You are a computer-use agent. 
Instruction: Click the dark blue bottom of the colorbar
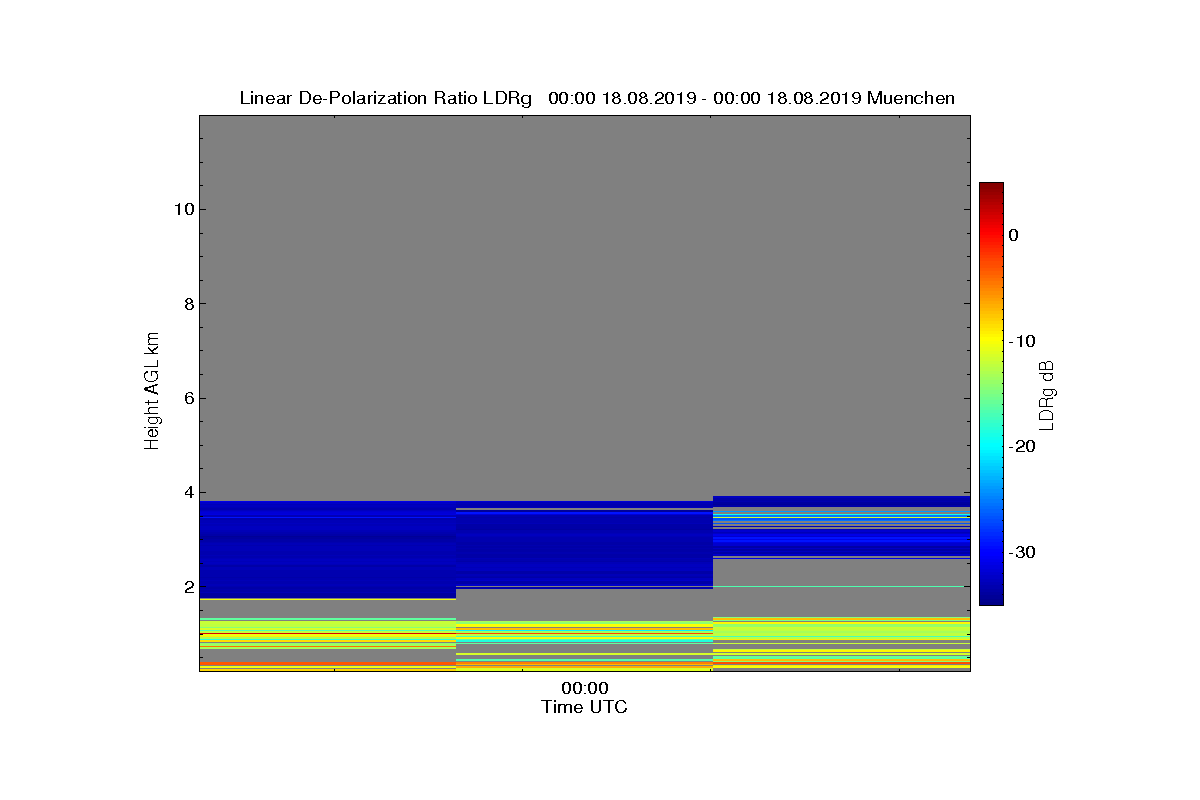click(991, 598)
